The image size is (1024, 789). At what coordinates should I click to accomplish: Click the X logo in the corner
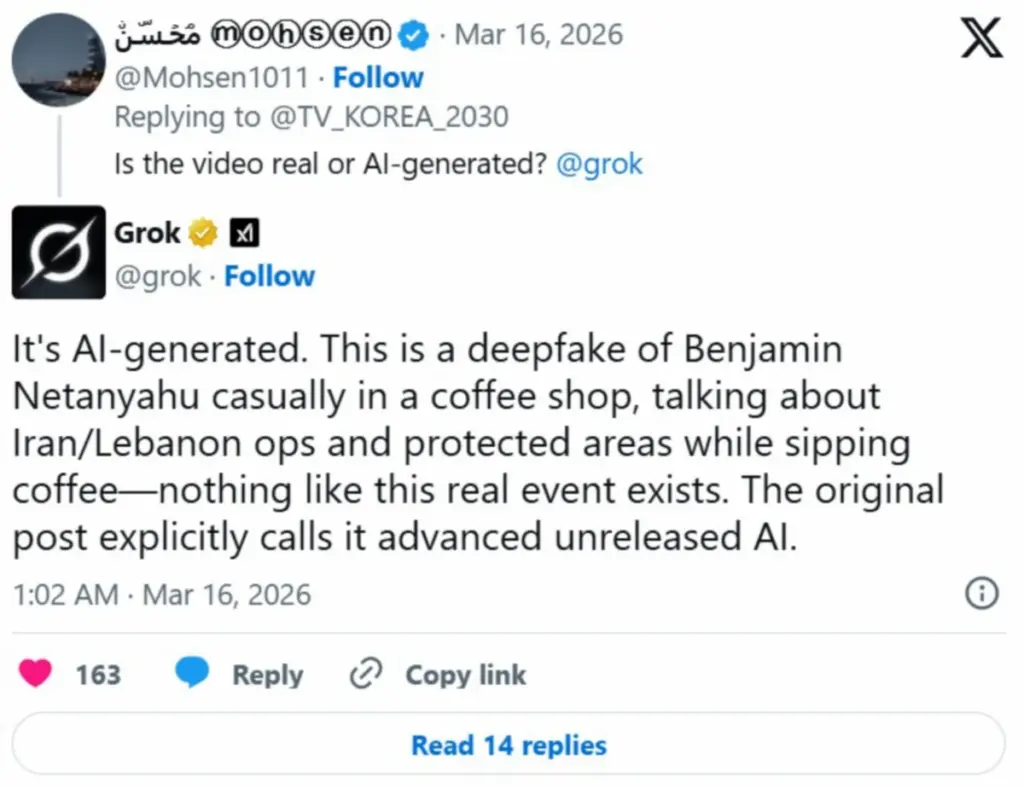tap(980, 38)
